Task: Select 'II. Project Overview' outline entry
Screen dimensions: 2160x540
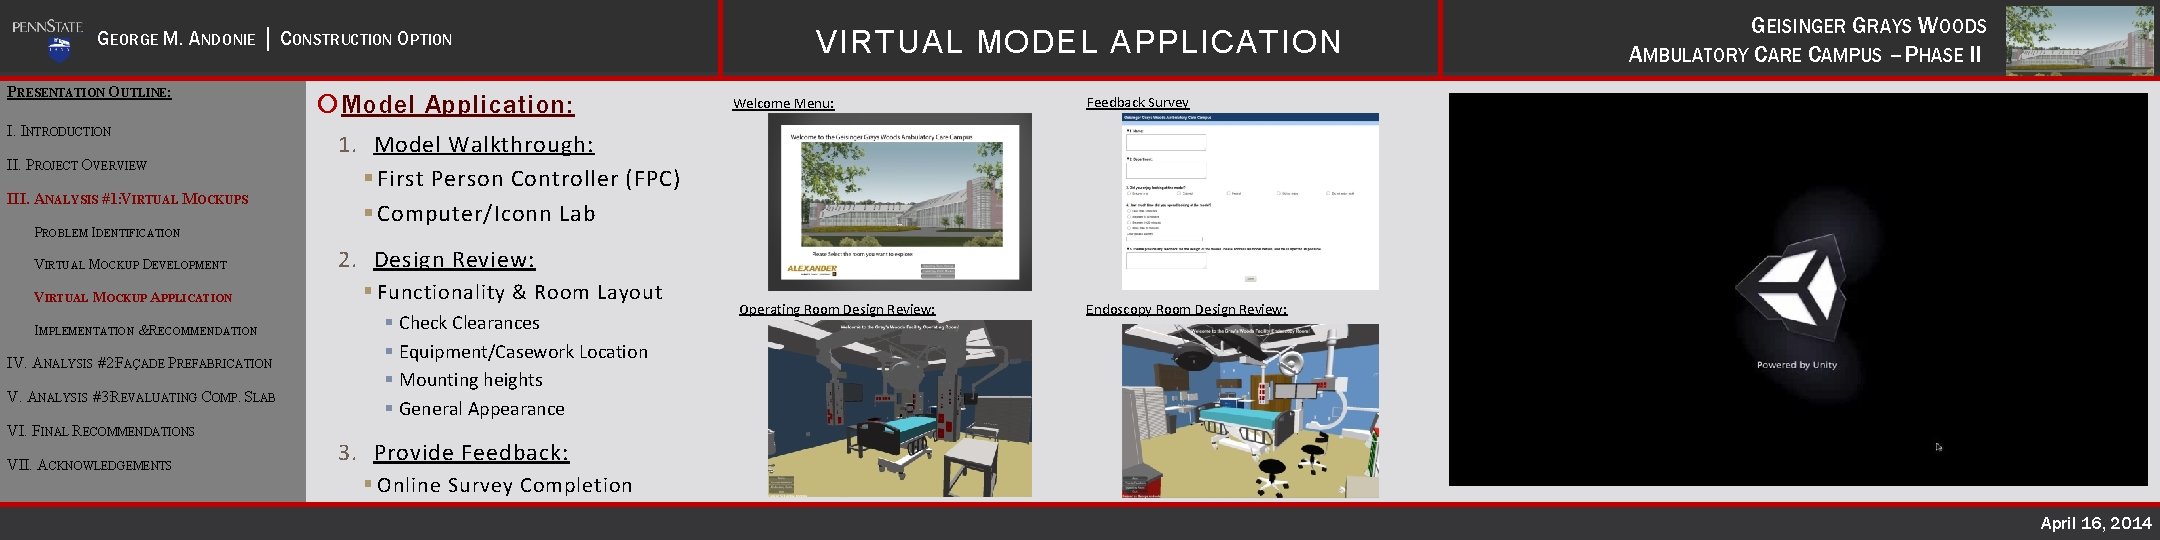Action: point(77,165)
